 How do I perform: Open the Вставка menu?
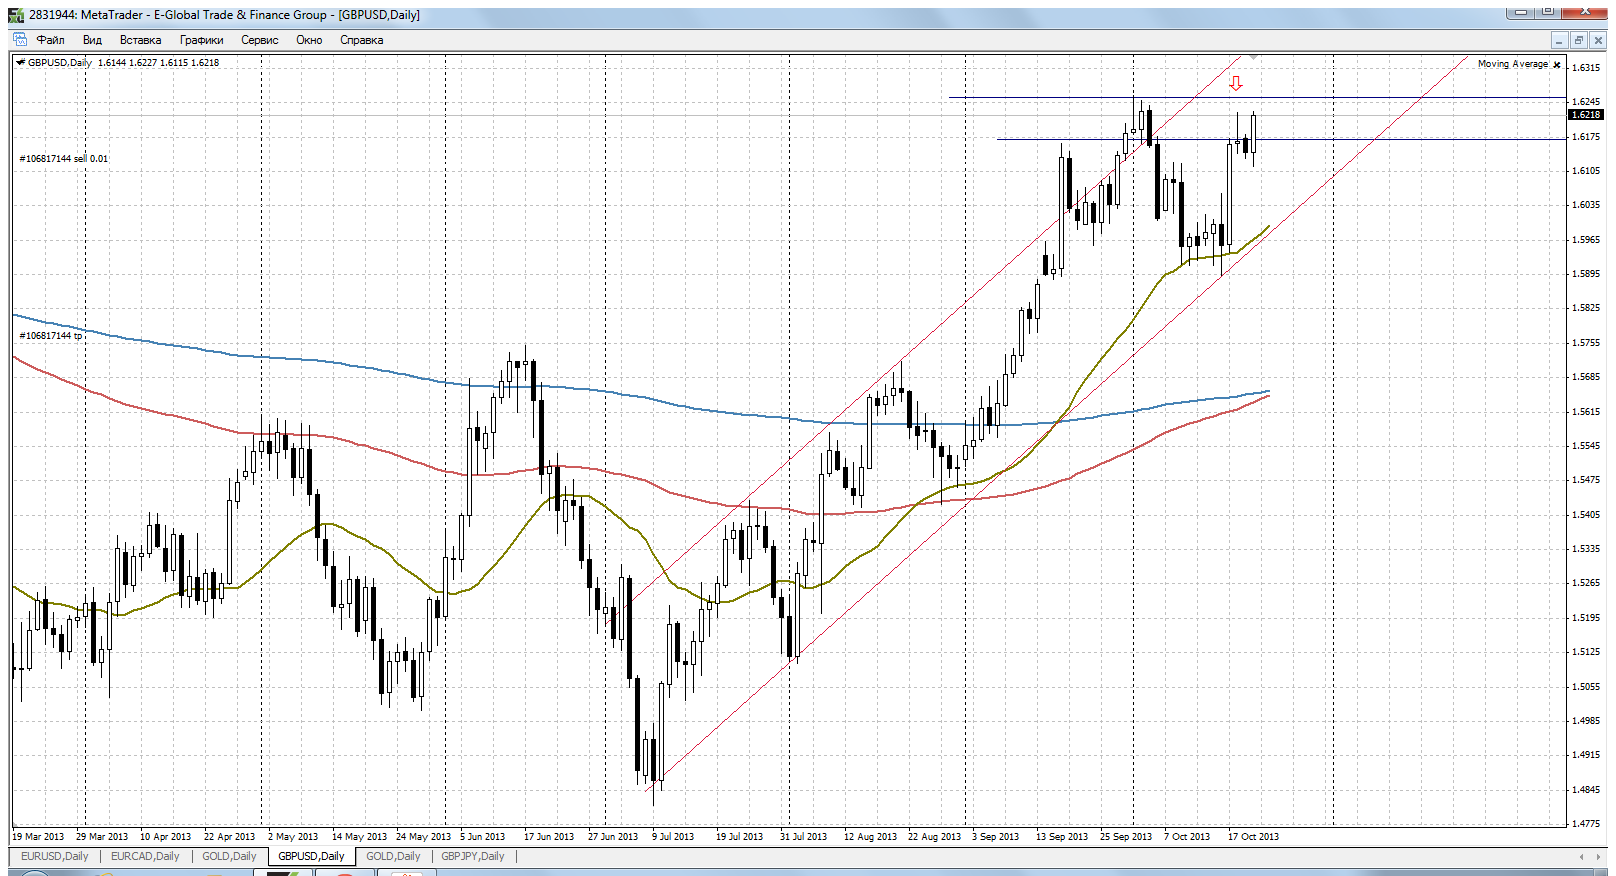pos(140,40)
